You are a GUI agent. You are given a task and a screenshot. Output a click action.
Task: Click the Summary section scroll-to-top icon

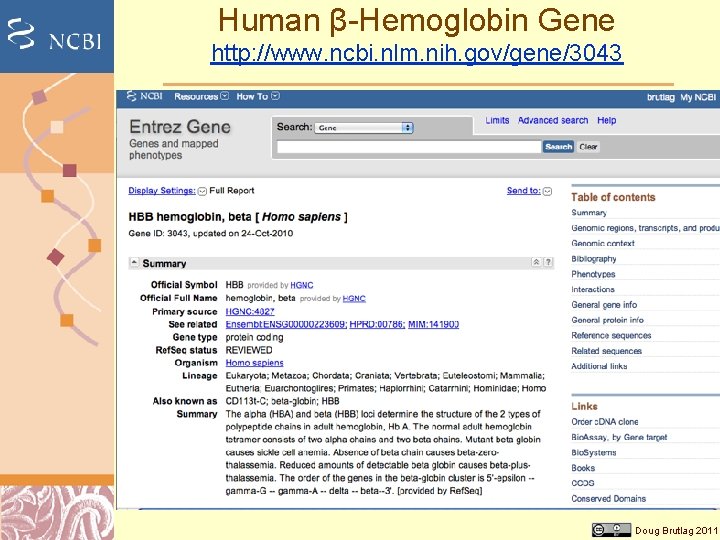[536, 262]
